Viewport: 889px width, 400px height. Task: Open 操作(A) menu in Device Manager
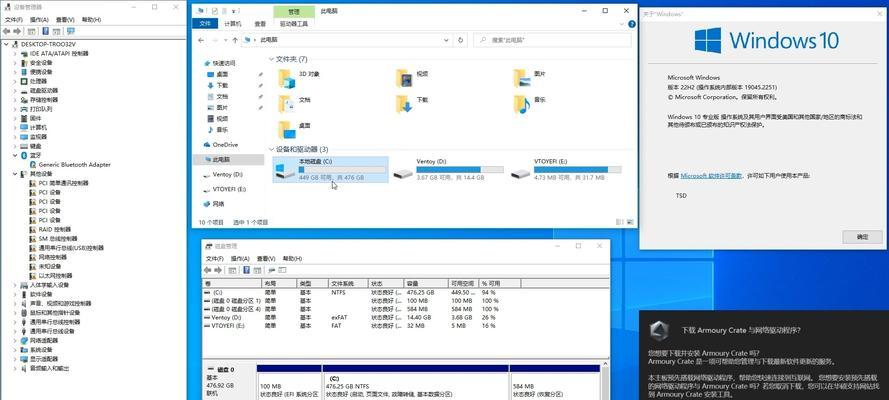coord(39,20)
